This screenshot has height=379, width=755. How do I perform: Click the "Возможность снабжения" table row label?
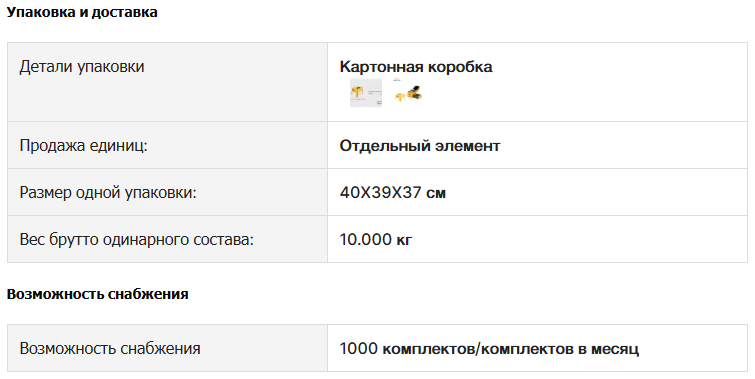[110, 349]
